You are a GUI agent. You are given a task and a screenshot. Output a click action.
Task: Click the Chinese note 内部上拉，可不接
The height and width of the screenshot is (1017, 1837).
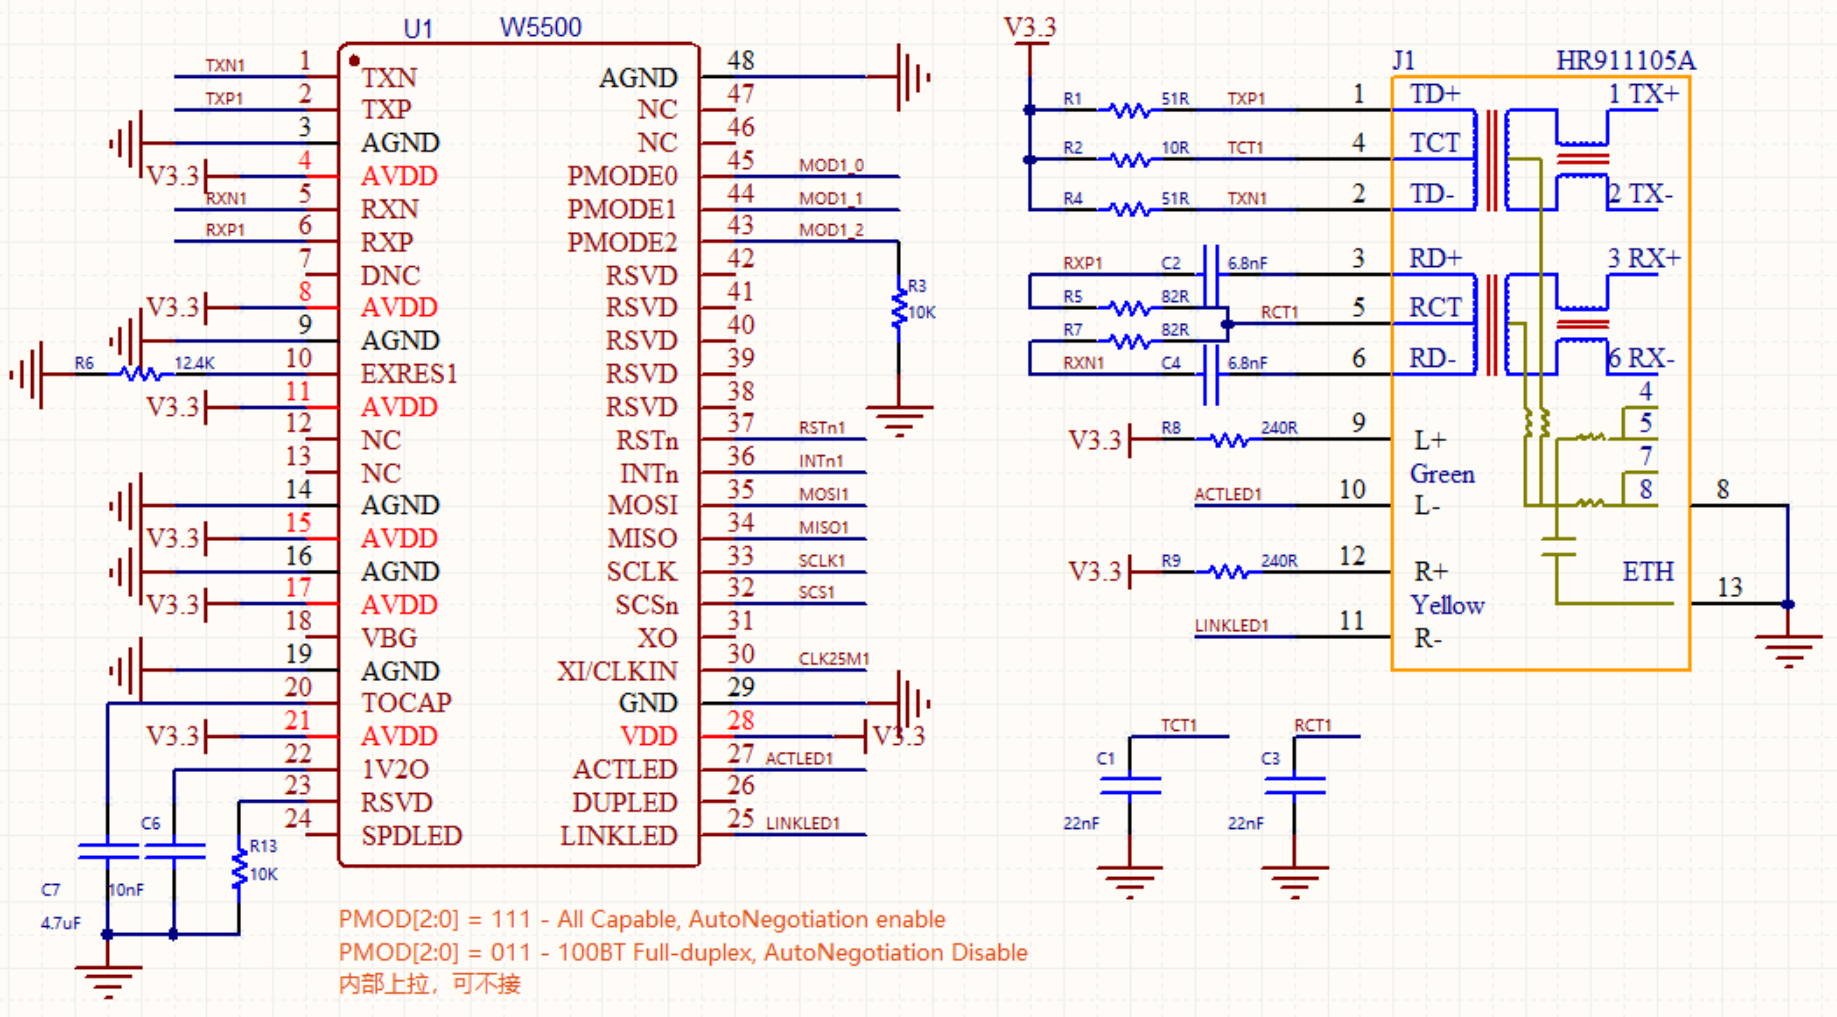429,984
